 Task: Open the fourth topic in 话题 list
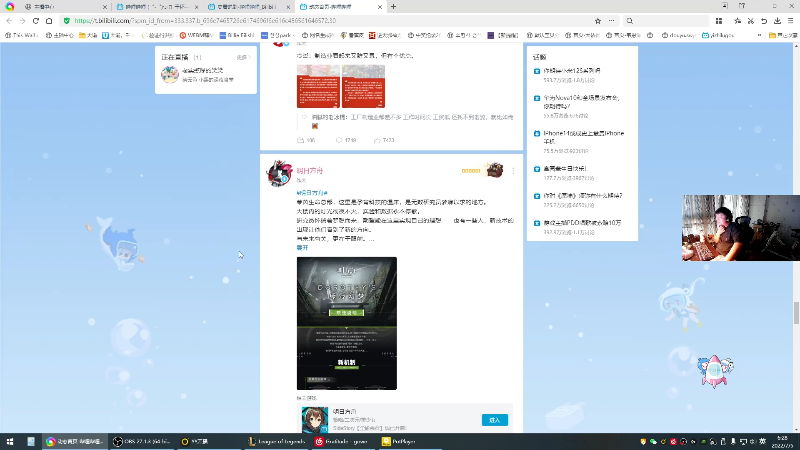click(x=565, y=168)
